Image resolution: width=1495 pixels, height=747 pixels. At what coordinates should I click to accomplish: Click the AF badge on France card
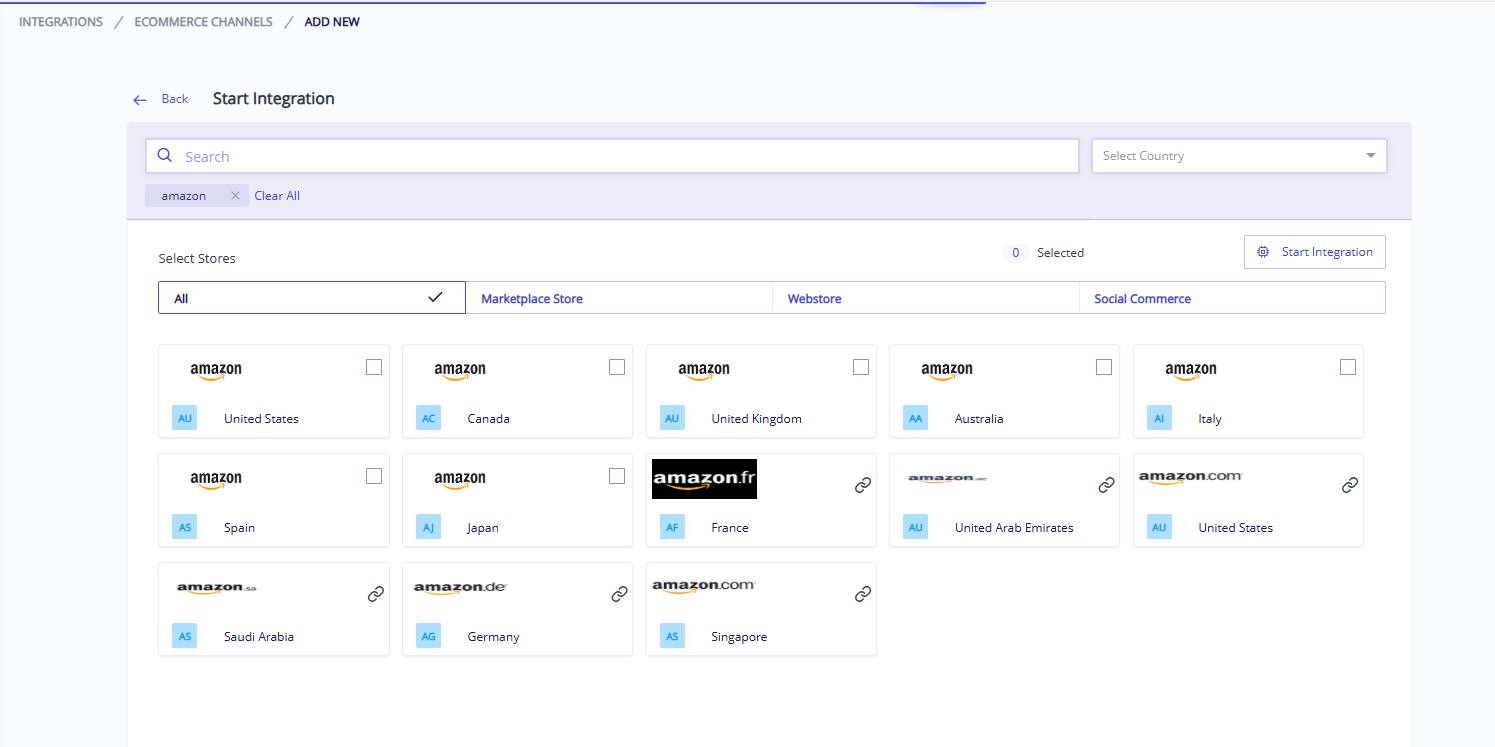672,527
